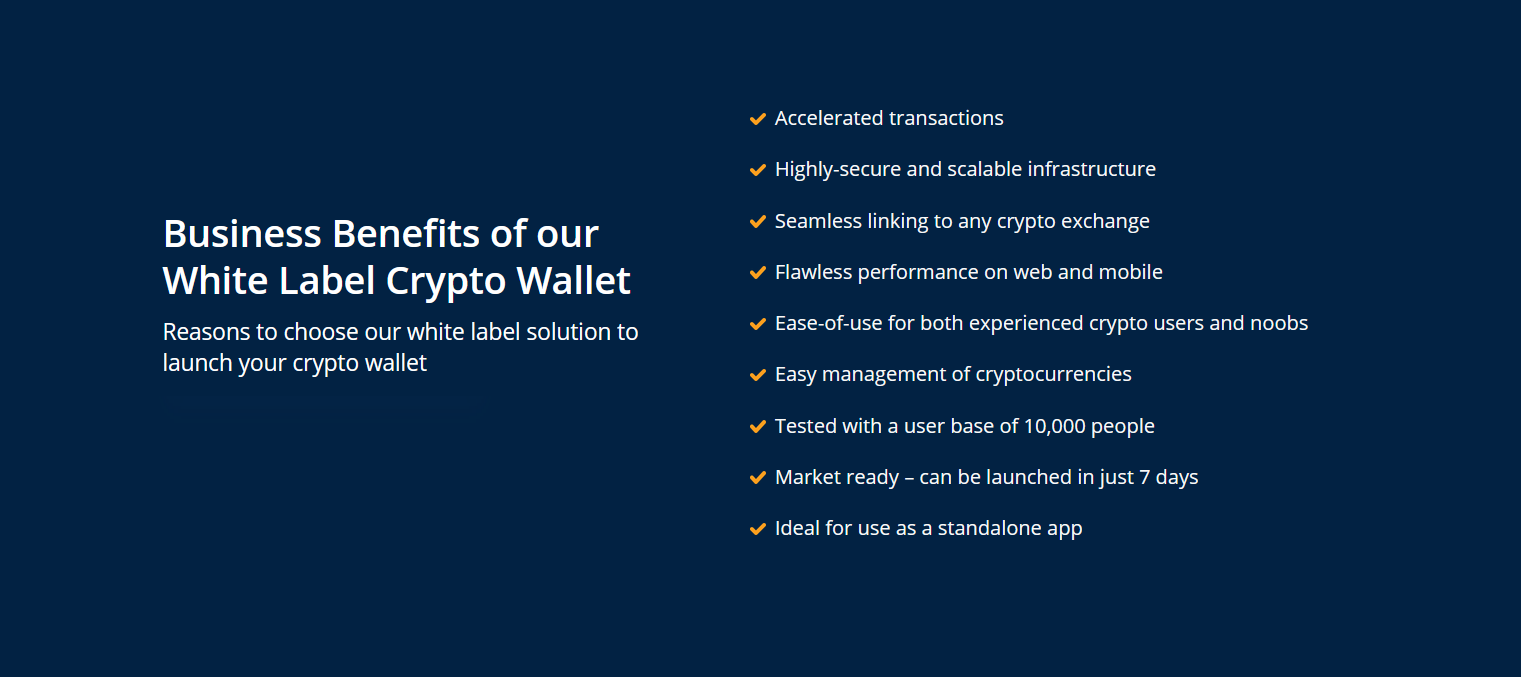1521x677 pixels.
Task: Click 'Ideal for use as a standalone app' text
Action: pyautogui.click(x=928, y=528)
